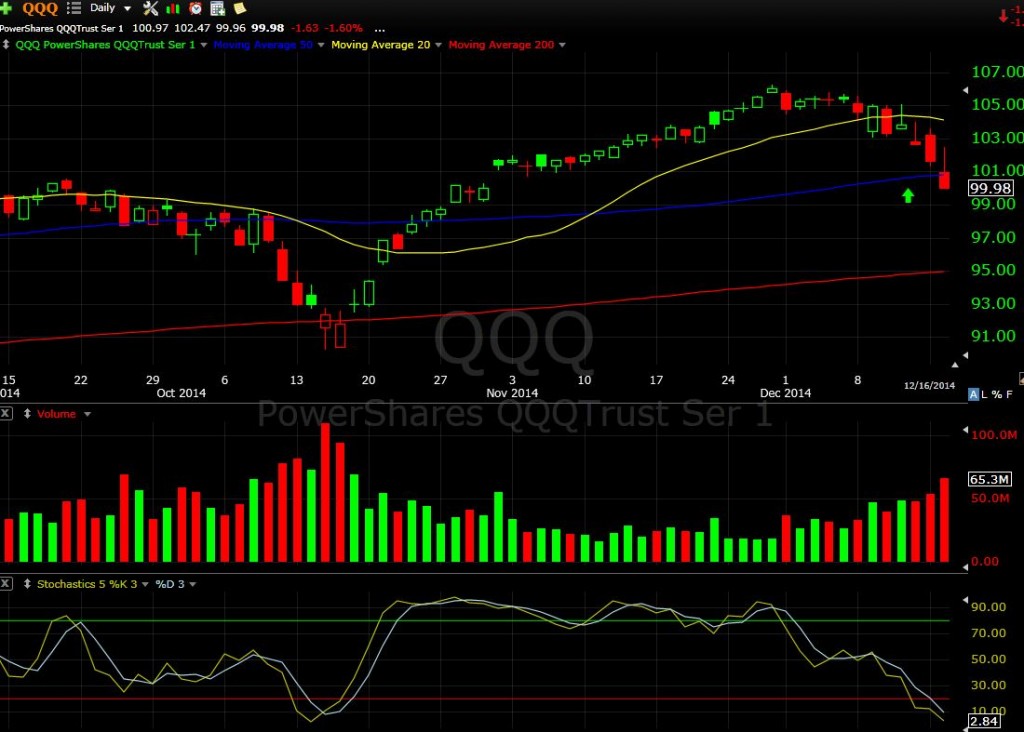Image resolution: width=1024 pixels, height=732 pixels.
Task: Open the yellow sticky note icon
Action: pos(240,8)
